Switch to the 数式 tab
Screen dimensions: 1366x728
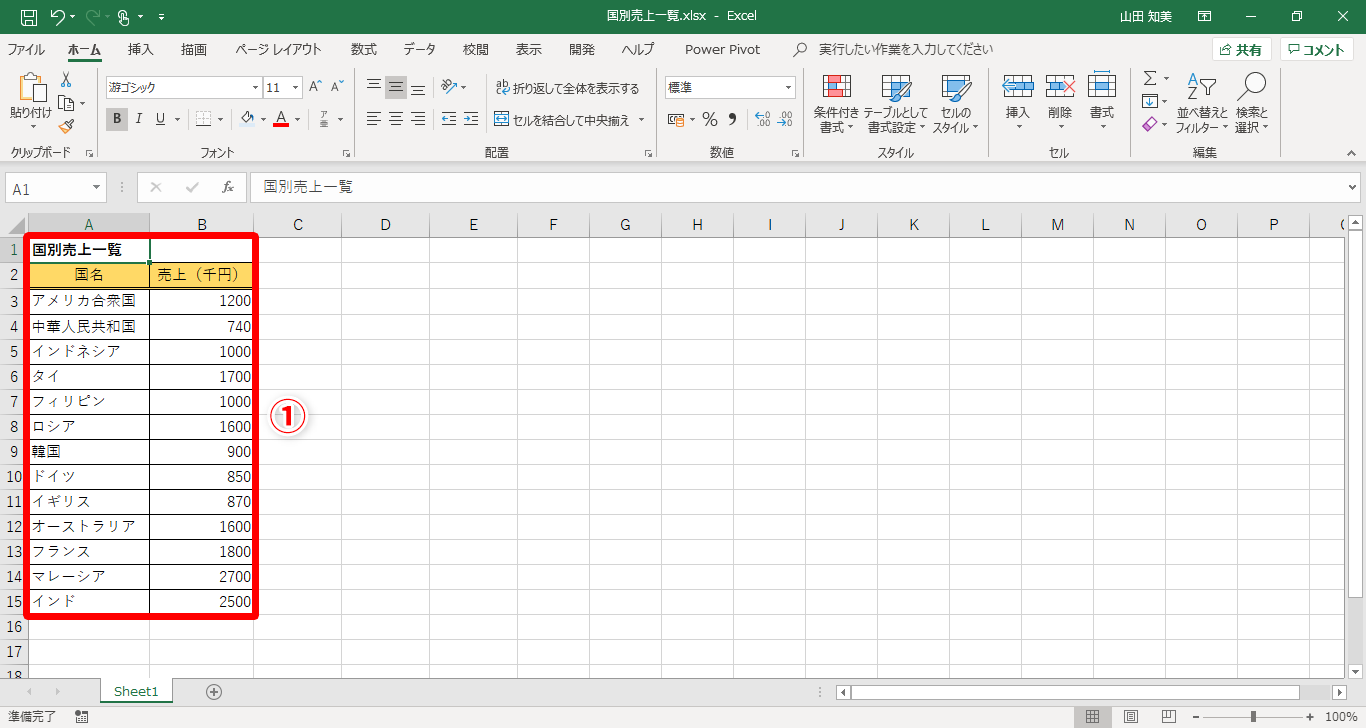point(364,49)
